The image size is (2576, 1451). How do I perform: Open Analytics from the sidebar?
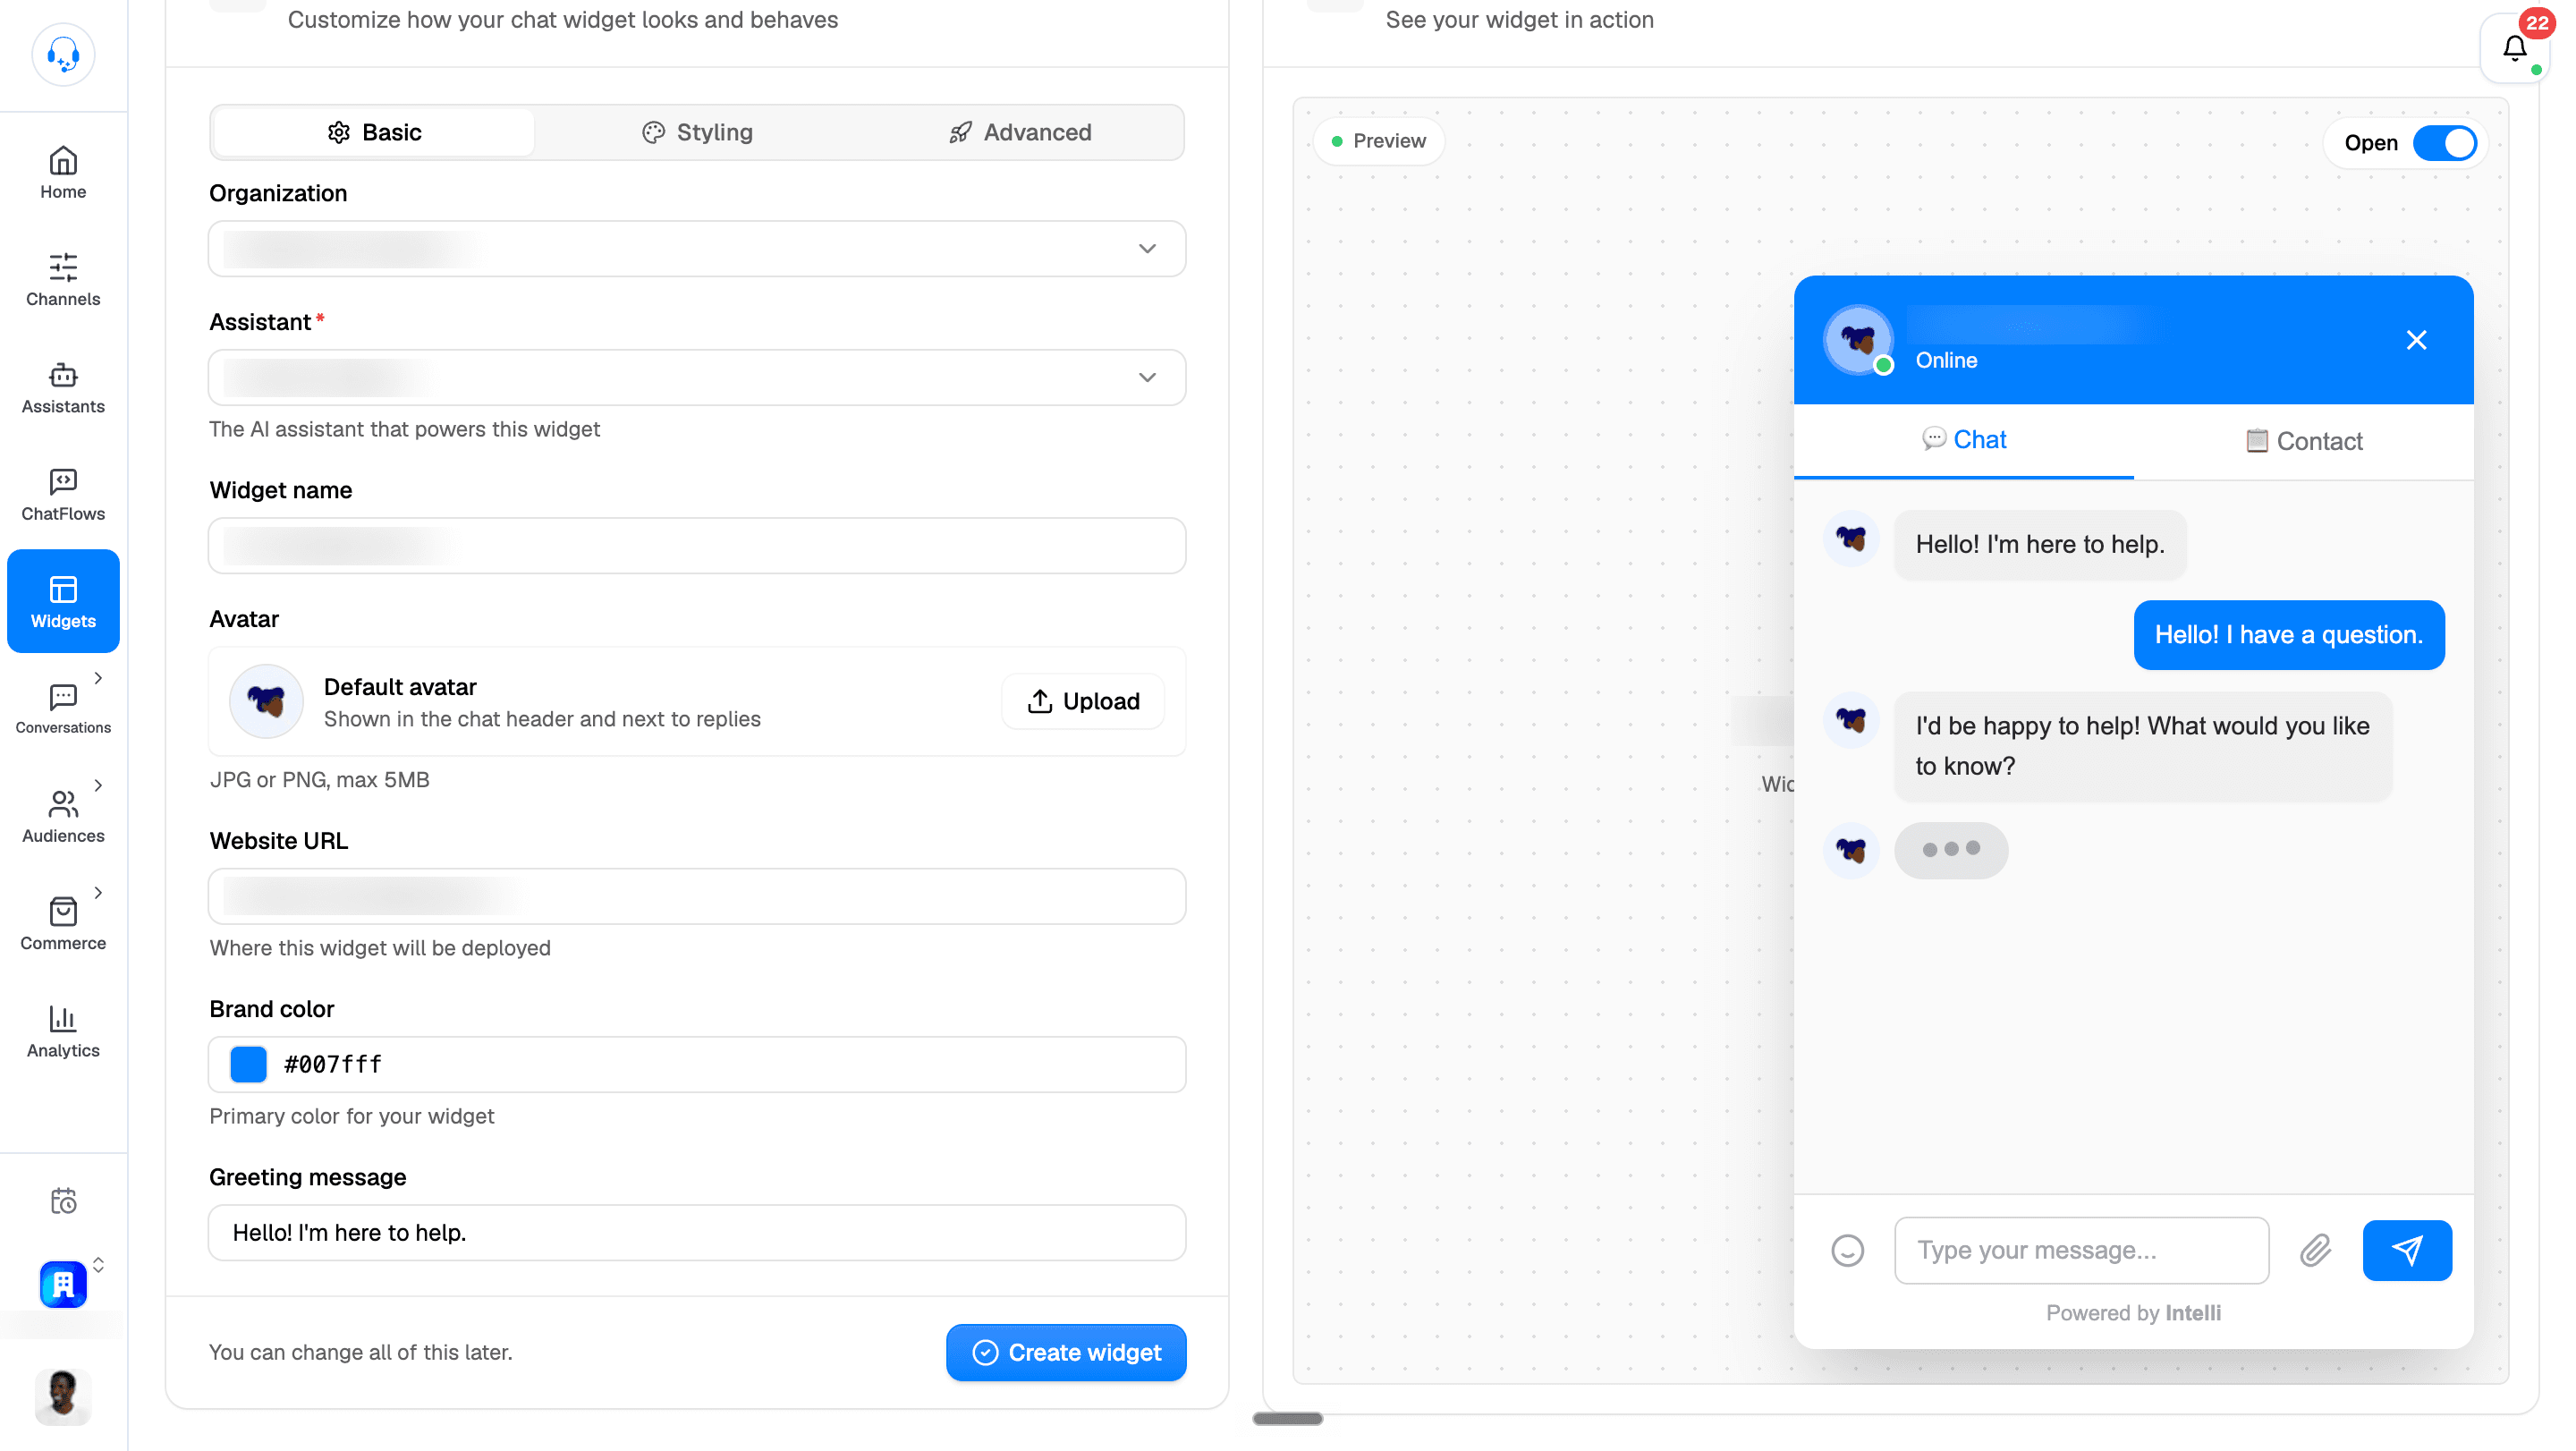point(63,1031)
